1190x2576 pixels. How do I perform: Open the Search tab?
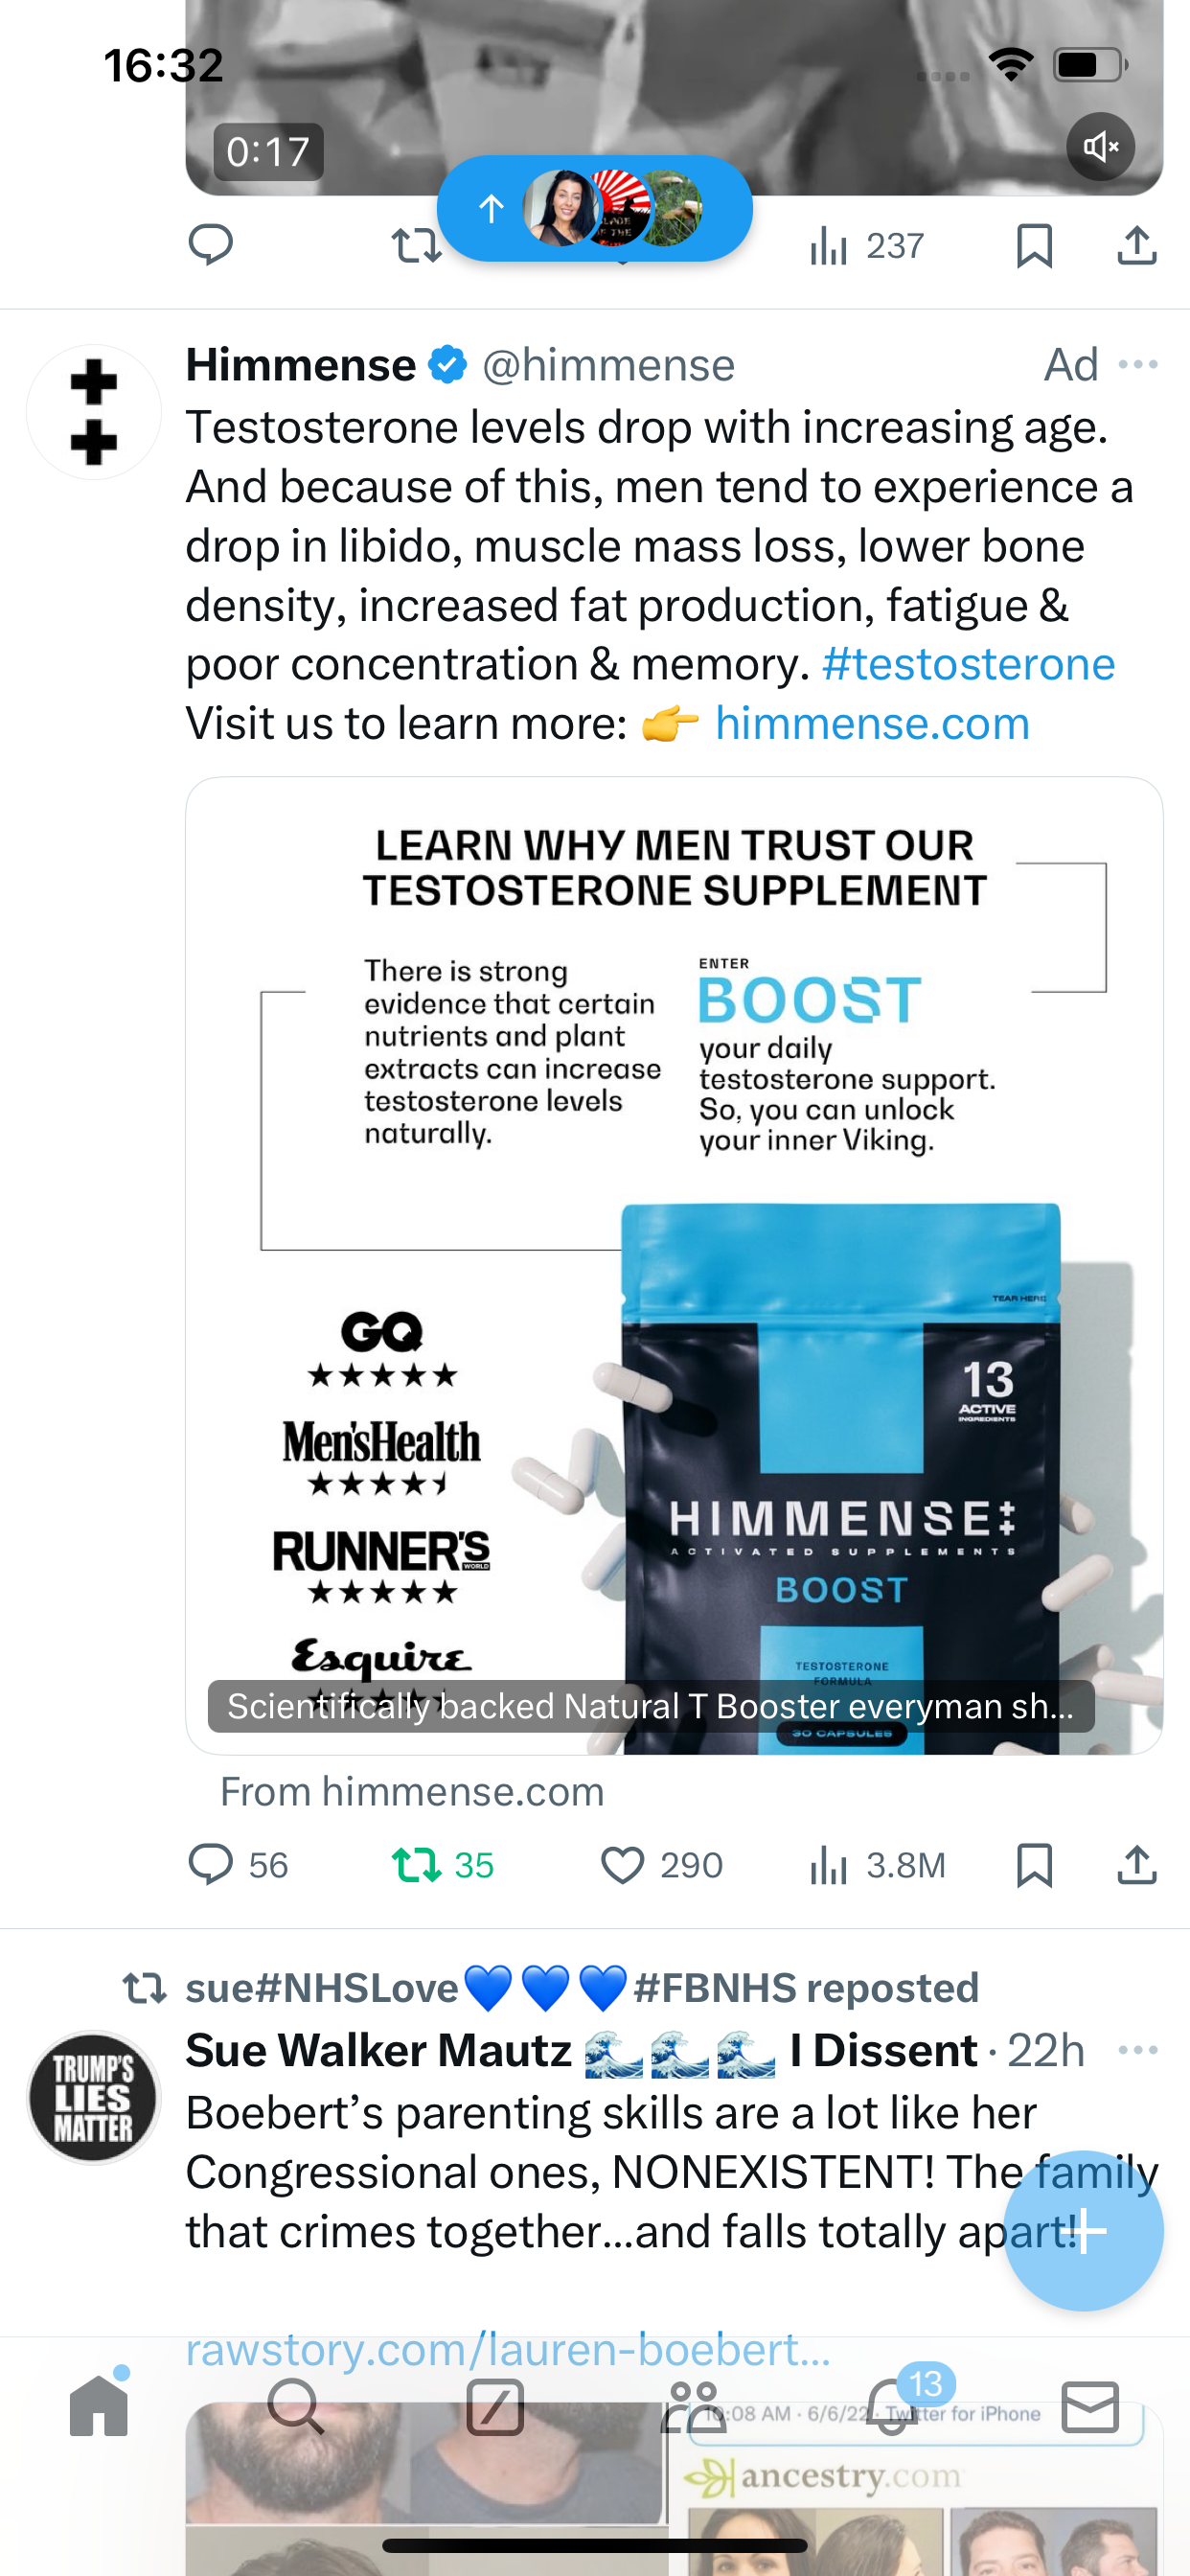[x=296, y=2406]
